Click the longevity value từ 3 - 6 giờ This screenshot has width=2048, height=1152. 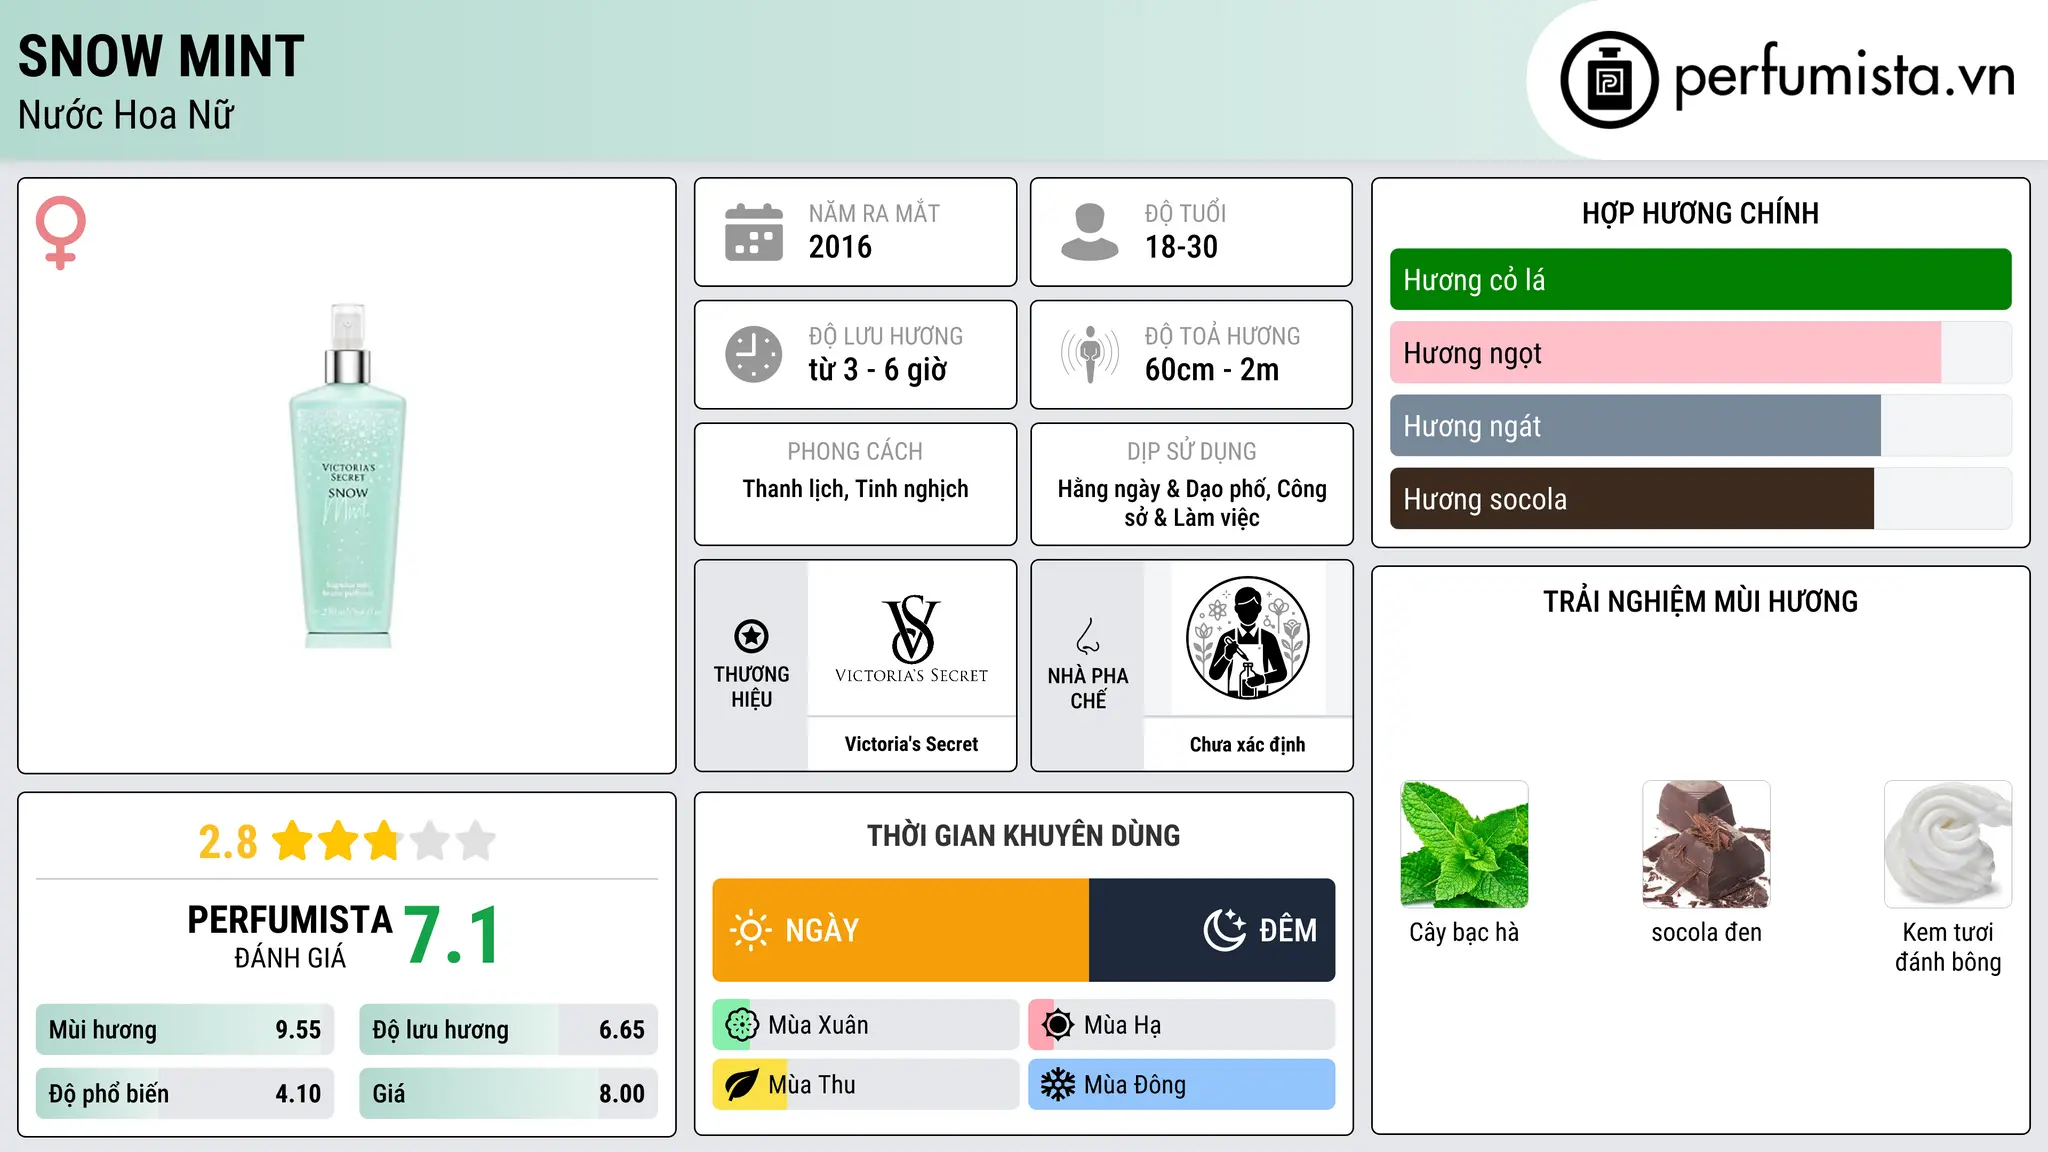[877, 370]
